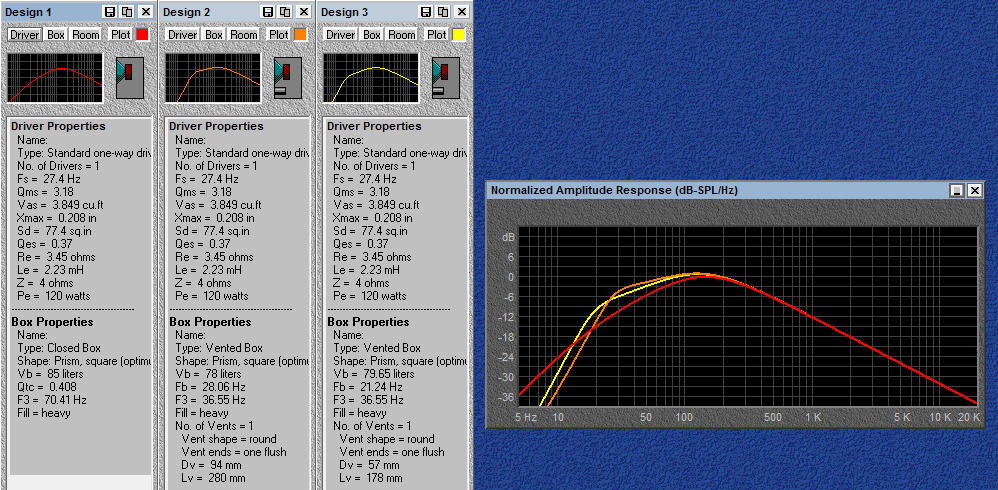Viewport: 998px width, 490px height.
Task: Click 'Vent ends = one flush' in Design 2
Action: point(234,452)
